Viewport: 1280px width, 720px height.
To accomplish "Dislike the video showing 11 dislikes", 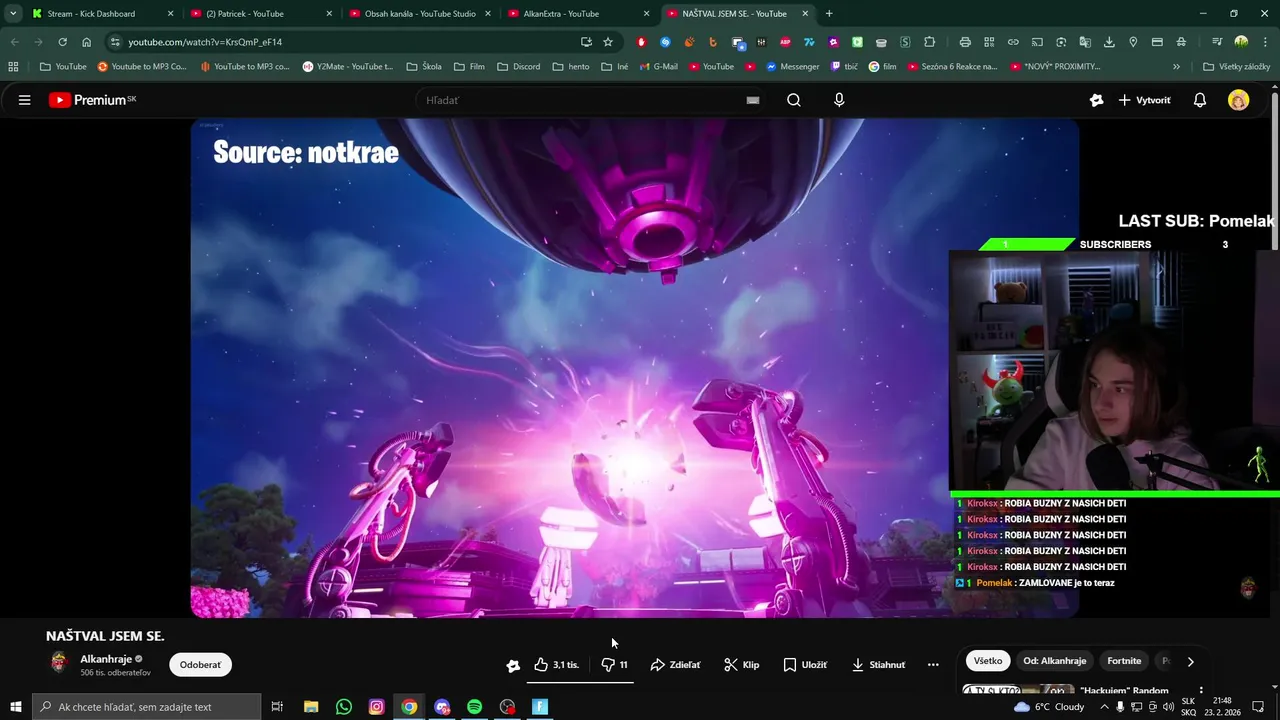I will pos(614,665).
